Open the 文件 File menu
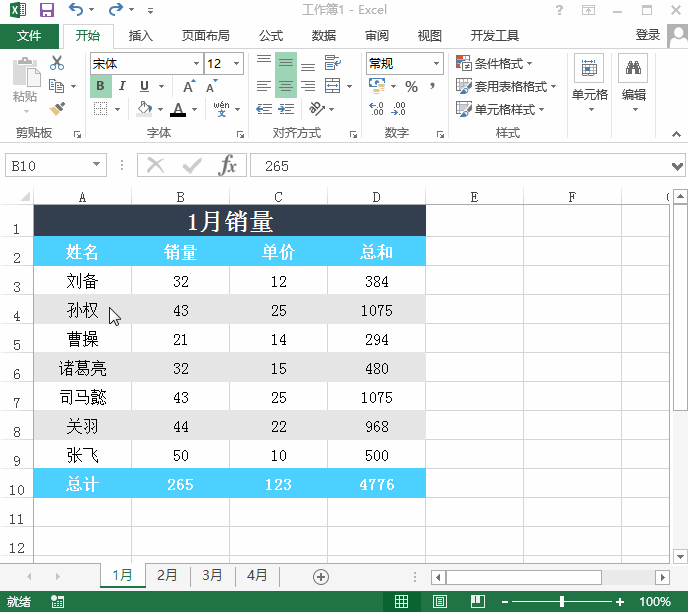This screenshot has width=688, height=612. point(29,36)
